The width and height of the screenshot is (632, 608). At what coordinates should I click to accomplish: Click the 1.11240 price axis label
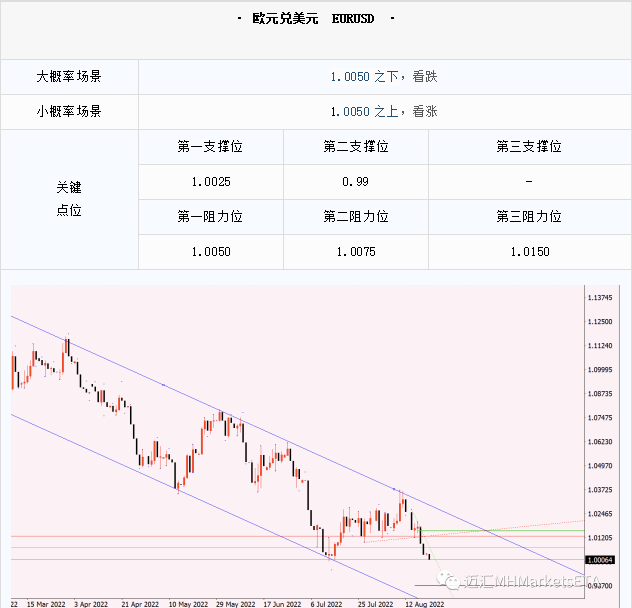(600, 346)
